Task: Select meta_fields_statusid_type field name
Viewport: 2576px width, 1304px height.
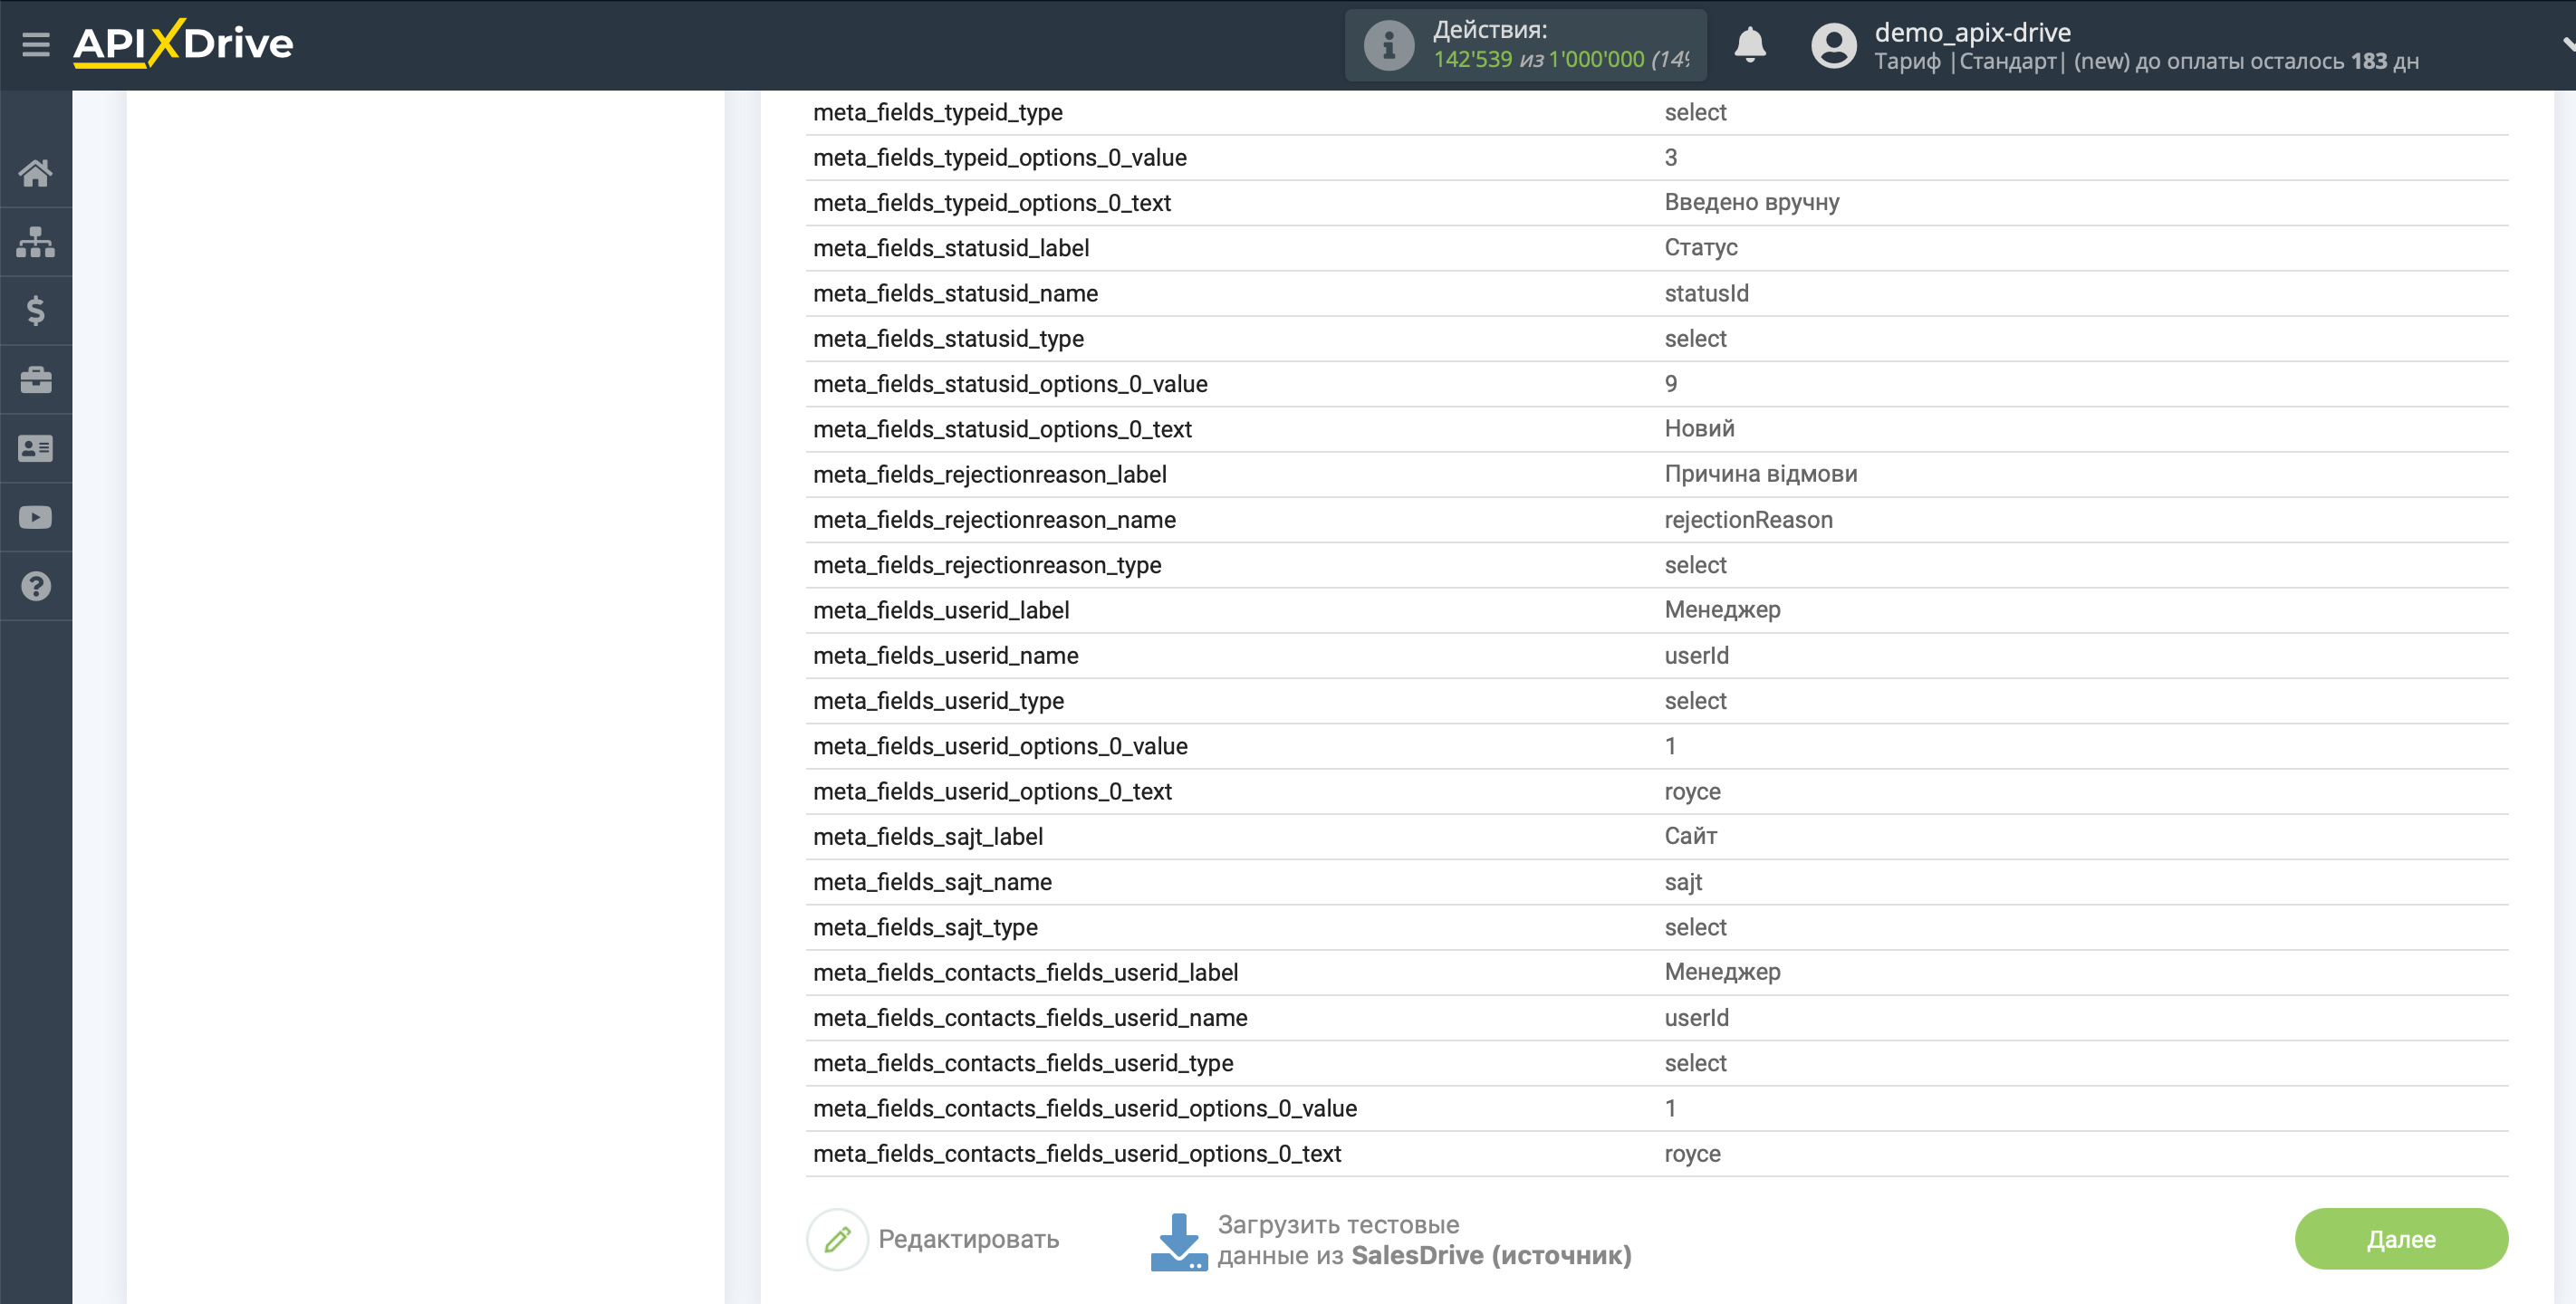Action: tap(947, 338)
